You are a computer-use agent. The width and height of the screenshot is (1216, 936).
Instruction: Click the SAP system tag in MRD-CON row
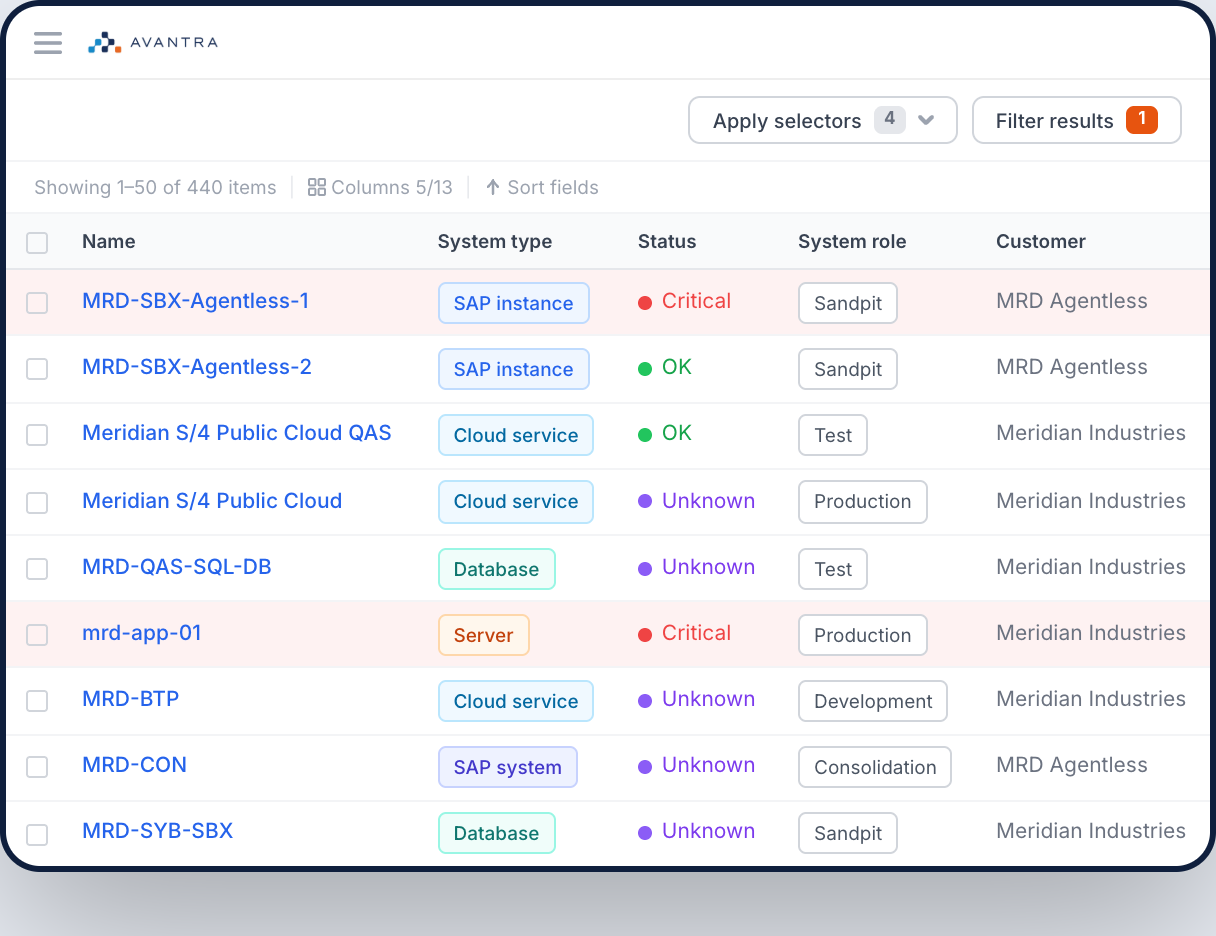coord(508,767)
